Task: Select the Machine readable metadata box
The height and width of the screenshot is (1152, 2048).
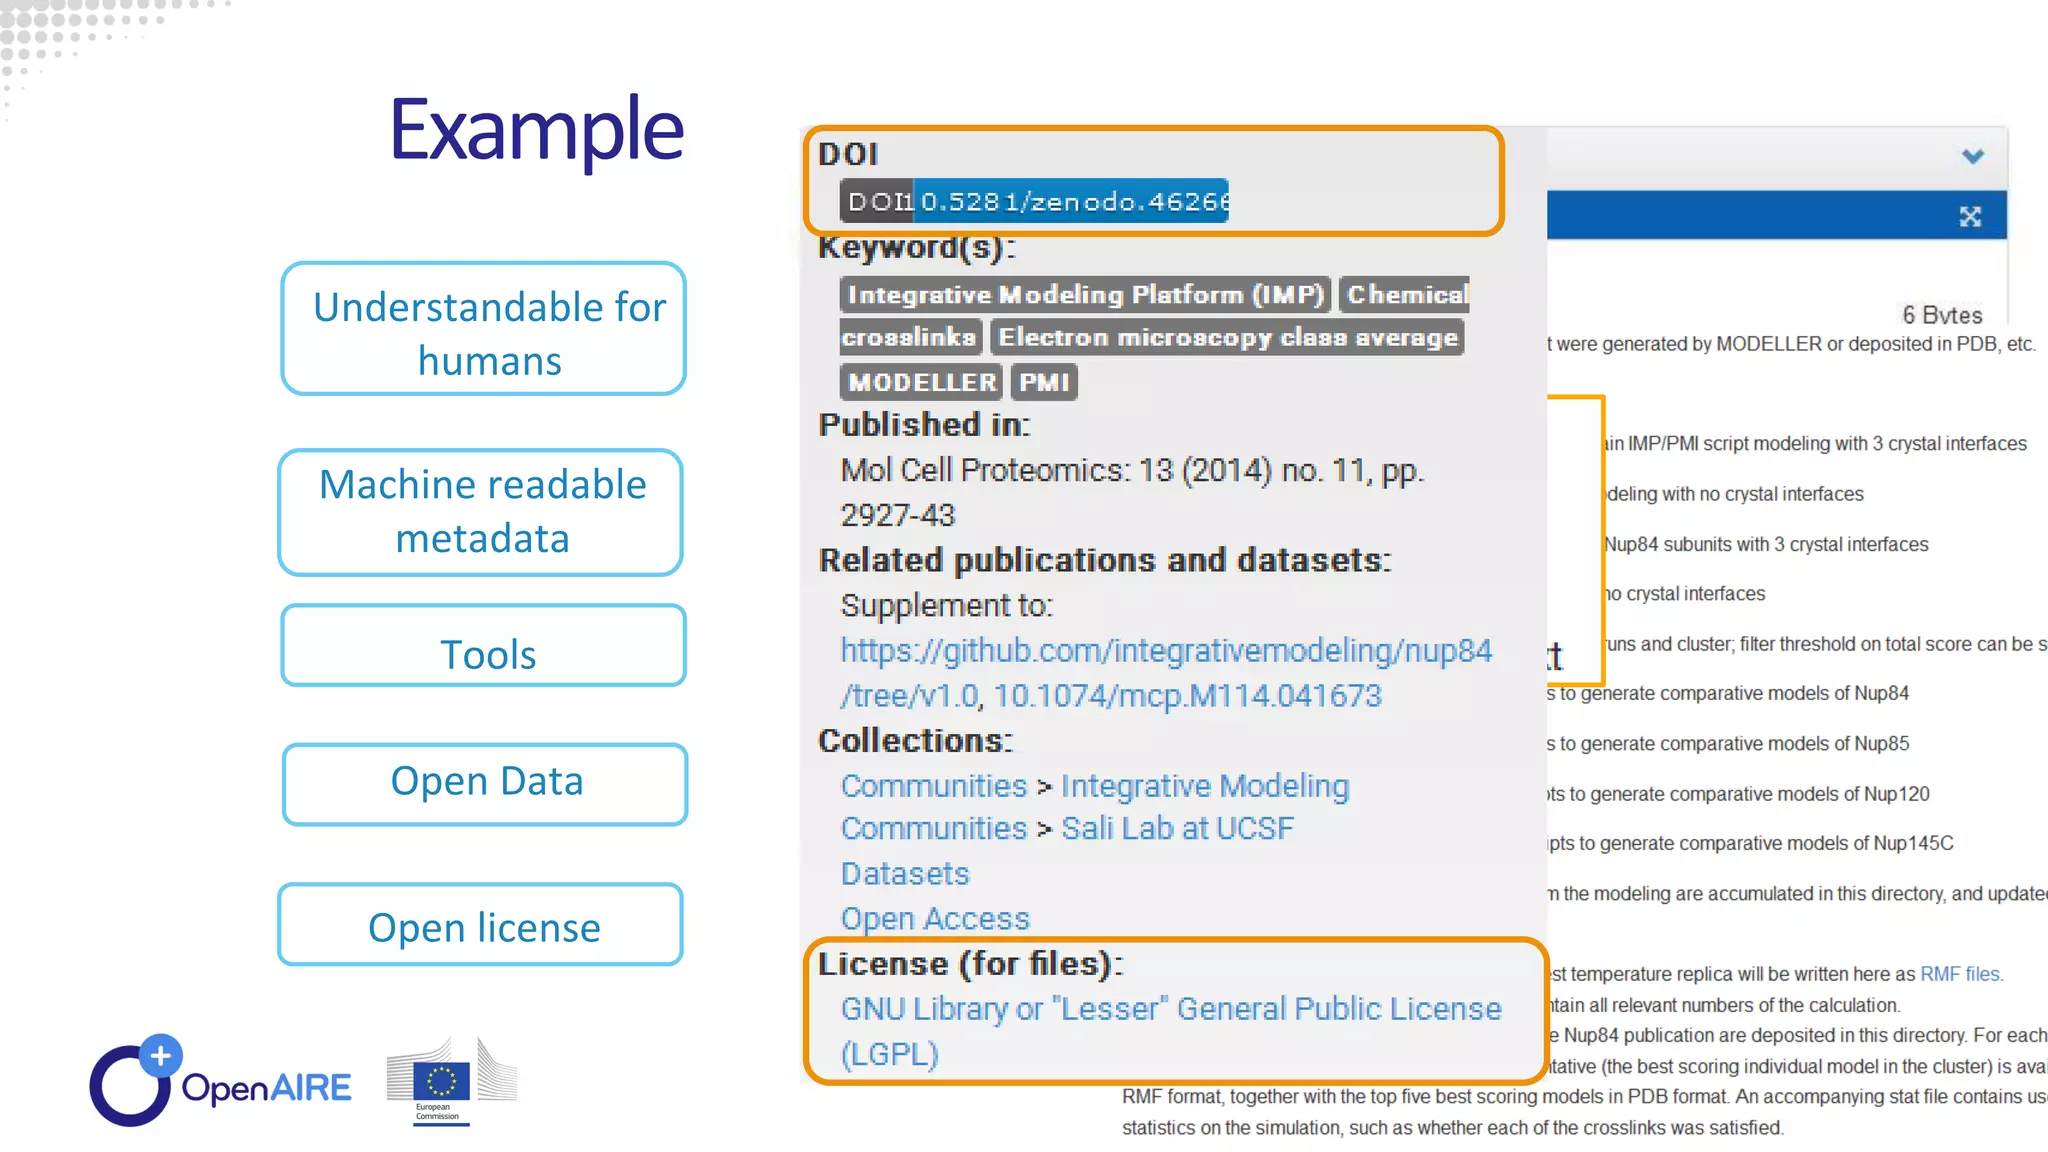Action: click(x=481, y=512)
